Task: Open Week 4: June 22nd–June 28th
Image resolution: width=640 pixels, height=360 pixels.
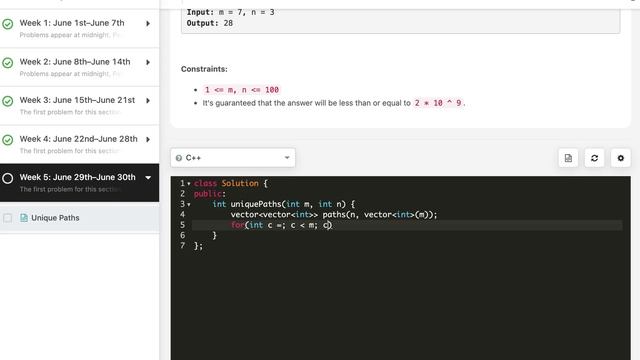Action: click(x=80, y=144)
